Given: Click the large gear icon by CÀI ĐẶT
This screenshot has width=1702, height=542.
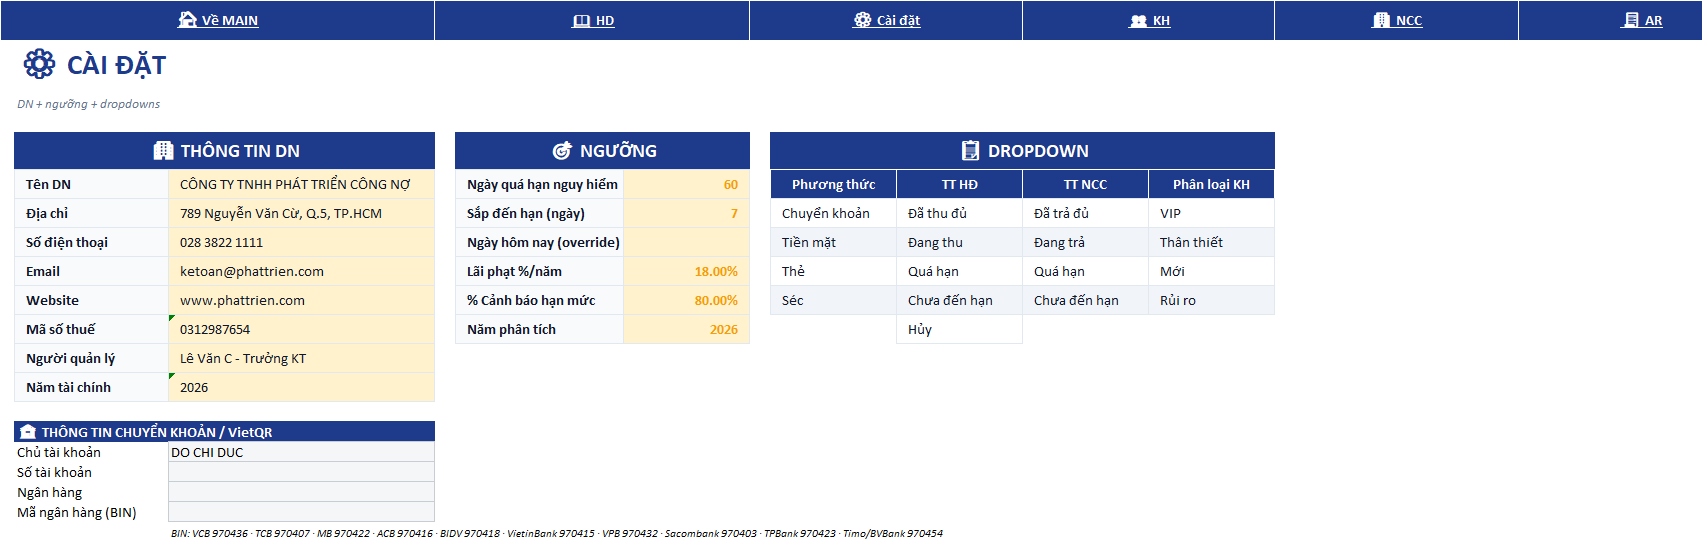Looking at the screenshot, I should 39,64.
